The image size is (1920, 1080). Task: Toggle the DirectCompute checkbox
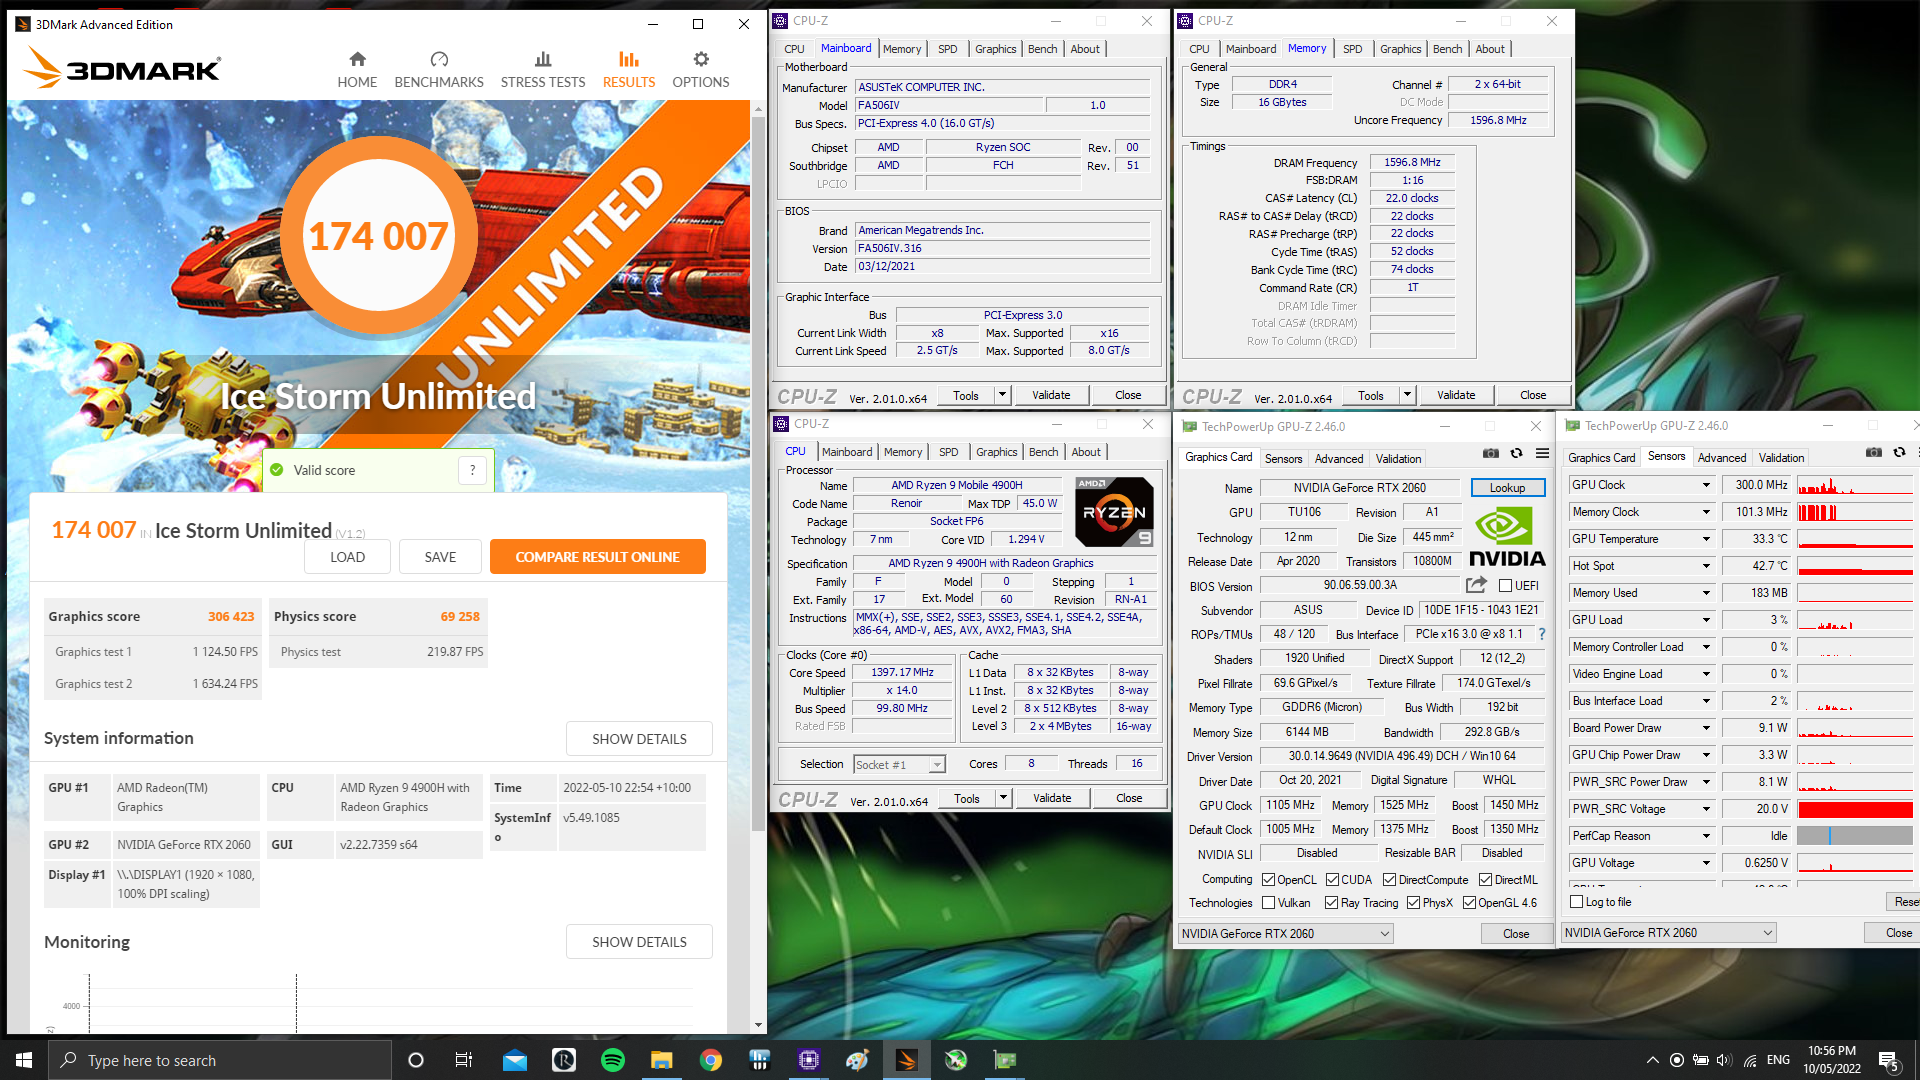(x=1389, y=880)
